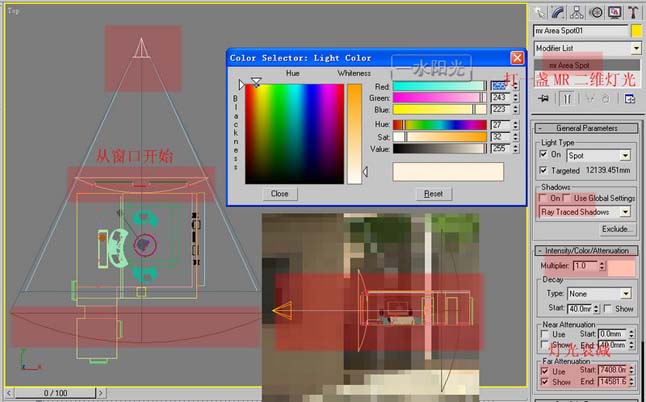This screenshot has height=402, width=646.
Task: Select mr Area Spot in modifier stack
Action: (x=587, y=65)
